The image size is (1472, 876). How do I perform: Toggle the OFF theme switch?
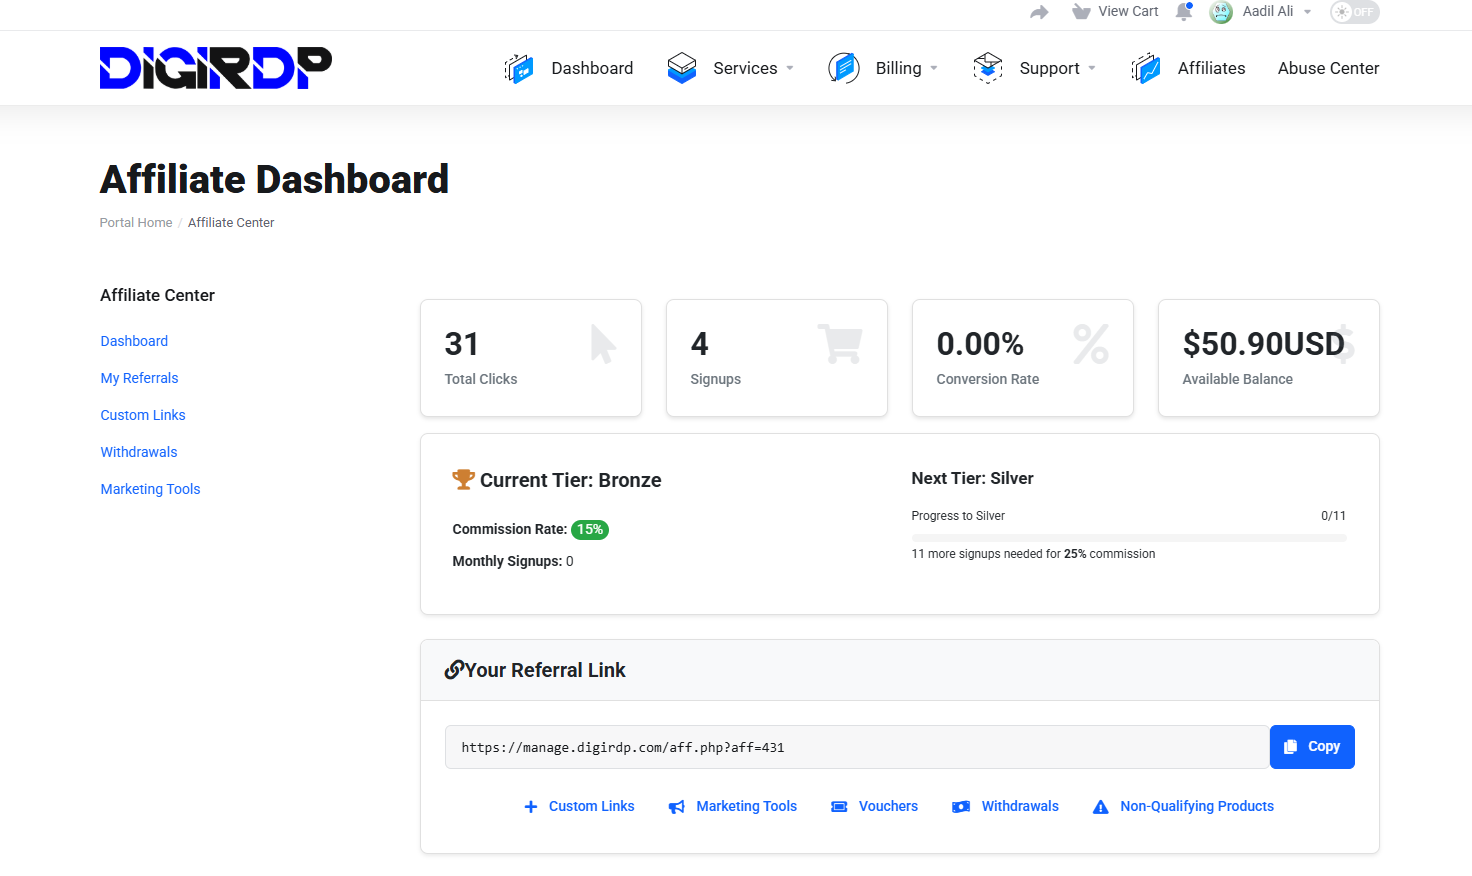[x=1355, y=12]
